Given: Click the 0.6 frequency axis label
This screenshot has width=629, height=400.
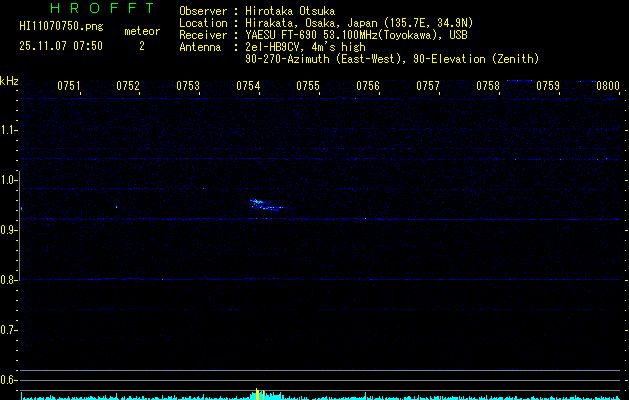Looking at the screenshot, I should [9, 380].
